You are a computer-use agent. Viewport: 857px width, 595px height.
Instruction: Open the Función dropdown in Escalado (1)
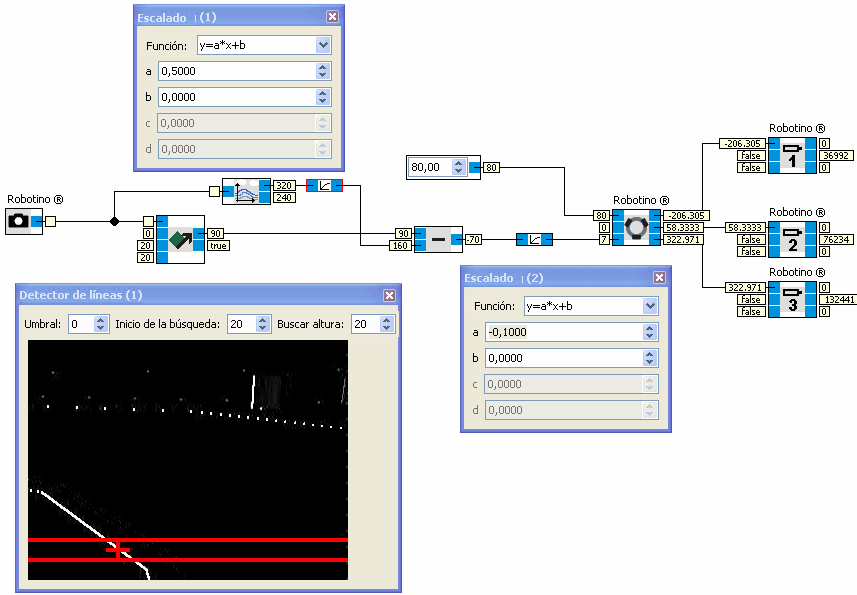click(322, 44)
